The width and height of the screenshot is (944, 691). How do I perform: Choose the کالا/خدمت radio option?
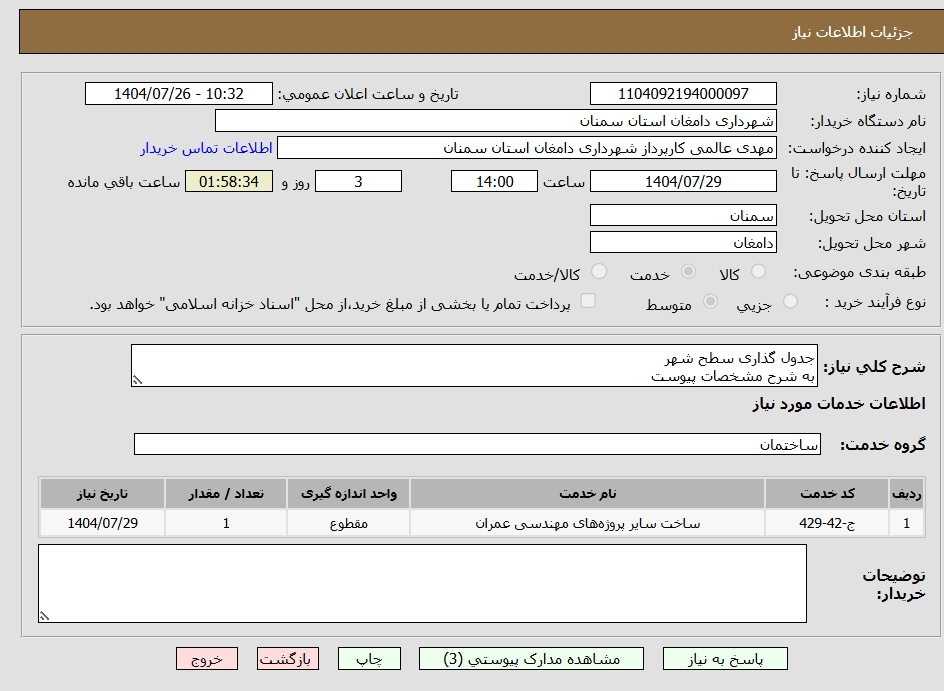pos(599,272)
